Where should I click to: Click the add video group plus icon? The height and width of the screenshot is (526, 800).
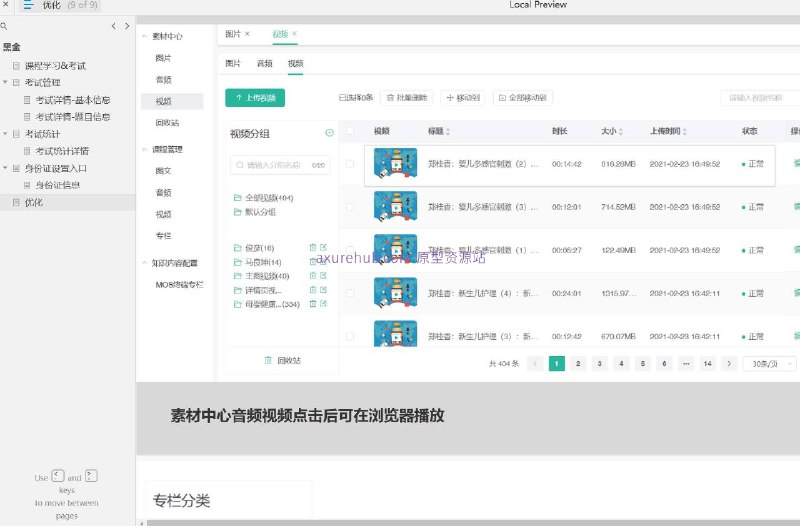coord(330,133)
